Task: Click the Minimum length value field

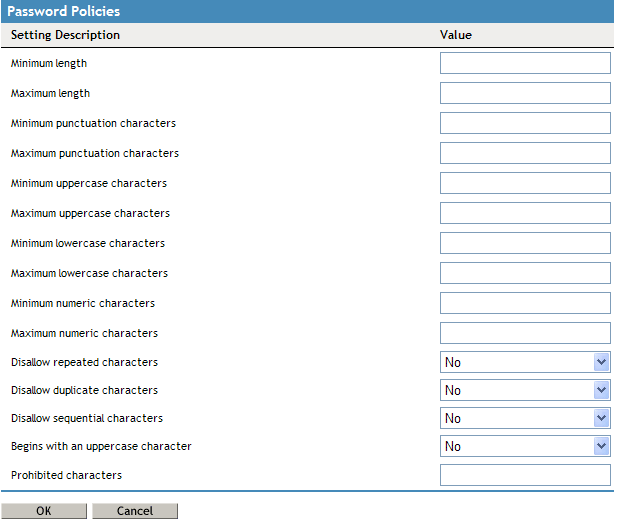Action: [525, 63]
